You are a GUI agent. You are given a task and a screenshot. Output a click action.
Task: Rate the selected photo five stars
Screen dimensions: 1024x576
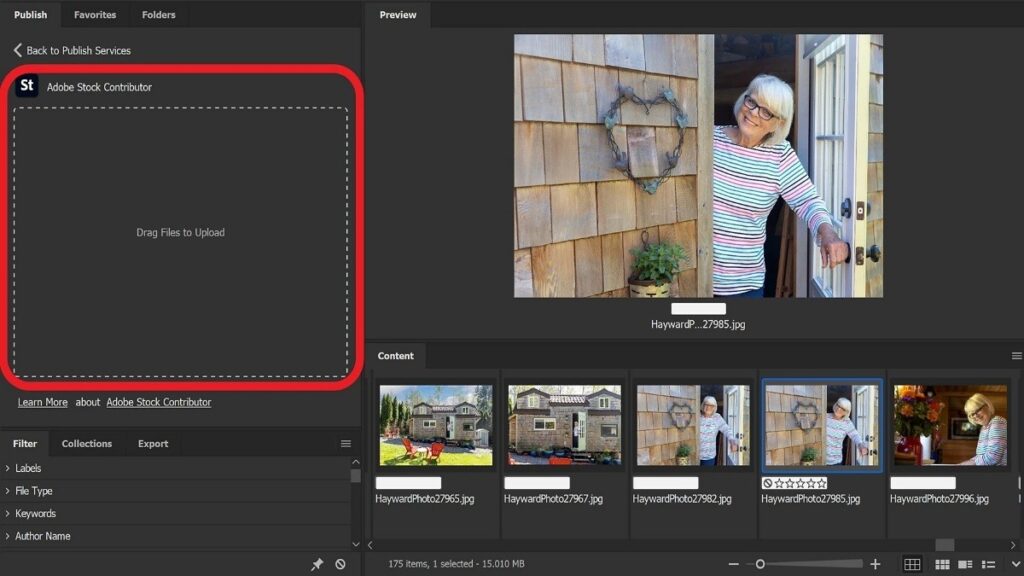pos(820,484)
